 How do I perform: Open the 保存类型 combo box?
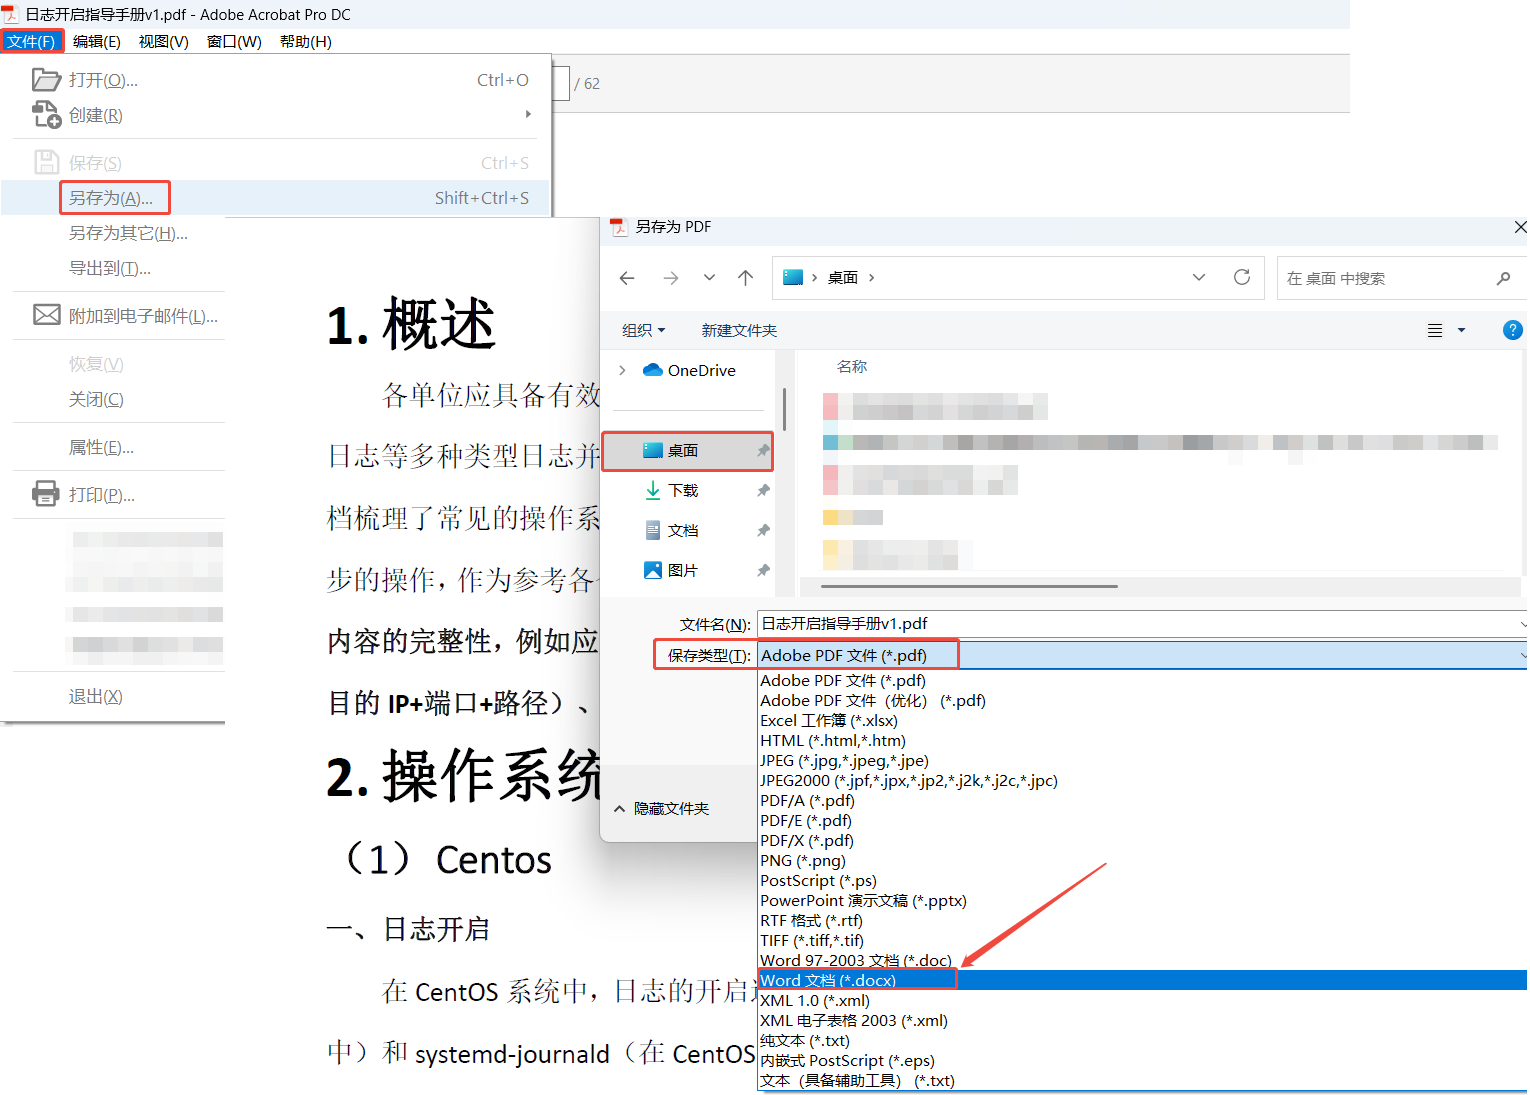pos(1142,655)
